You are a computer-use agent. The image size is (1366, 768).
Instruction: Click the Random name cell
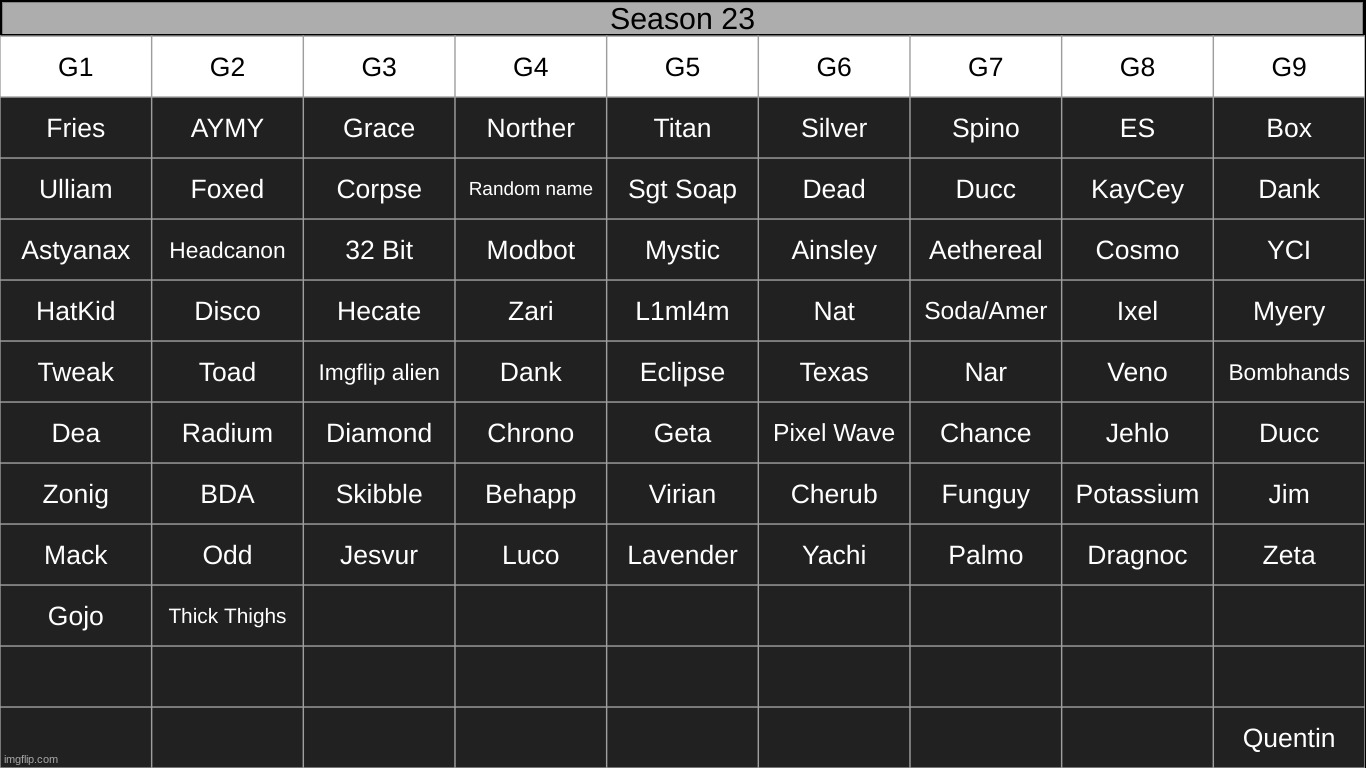[x=530, y=189]
